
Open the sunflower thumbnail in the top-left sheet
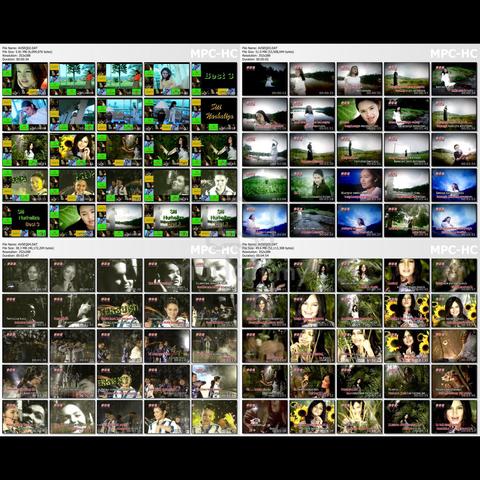(72, 150)
